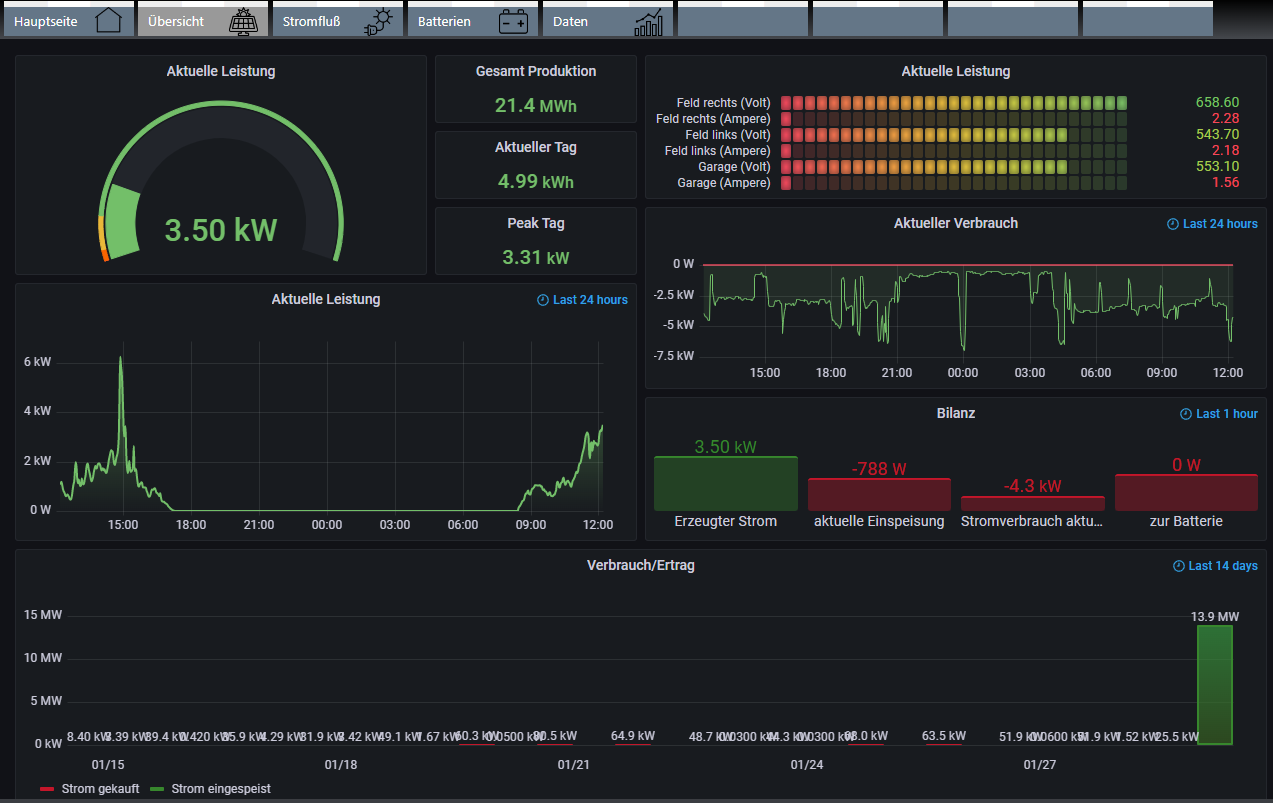Open Gesamt Produktion panel title menu
This screenshot has width=1273, height=803.
(x=536, y=71)
